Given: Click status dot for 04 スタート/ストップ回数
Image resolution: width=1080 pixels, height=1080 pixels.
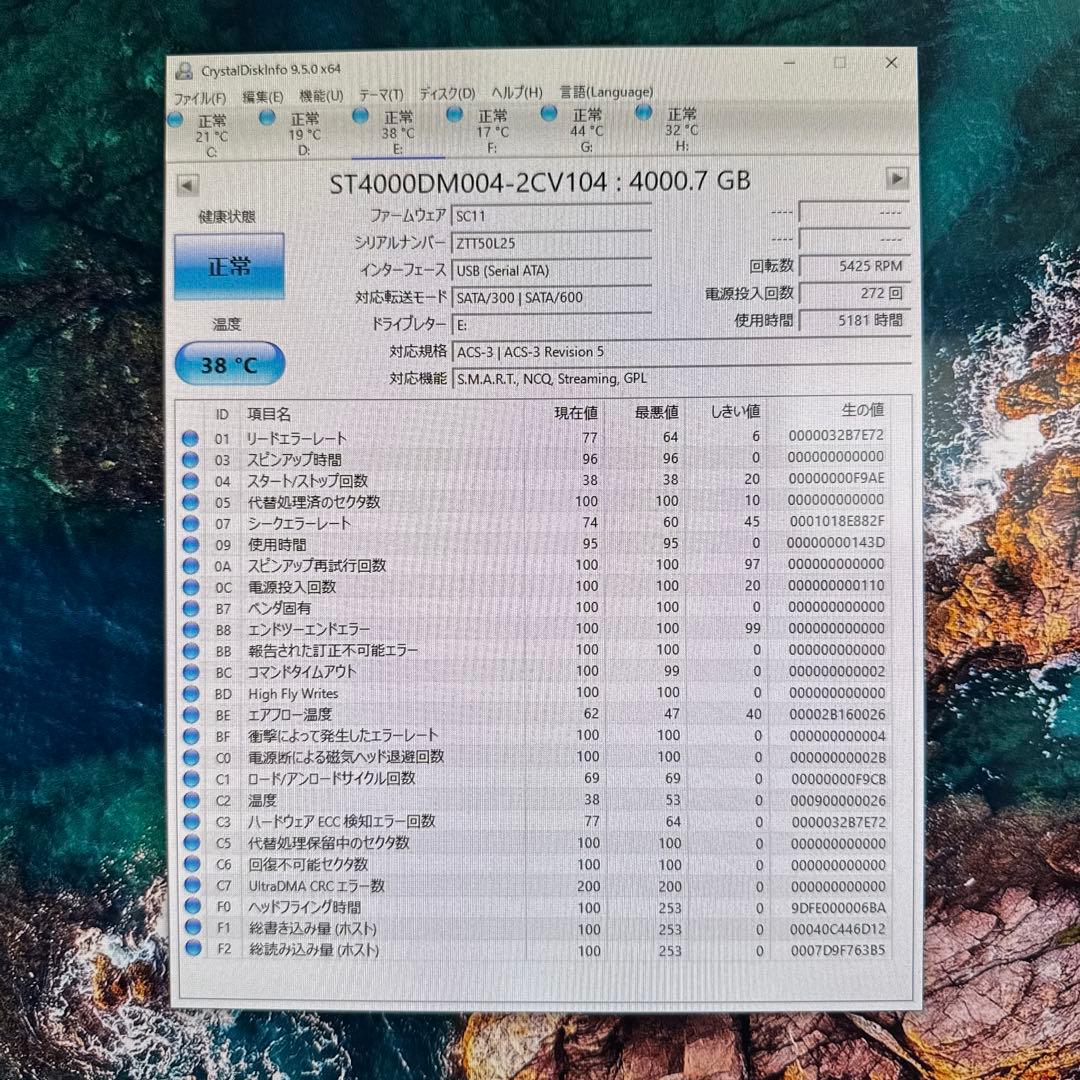Looking at the screenshot, I should [191, 481].
